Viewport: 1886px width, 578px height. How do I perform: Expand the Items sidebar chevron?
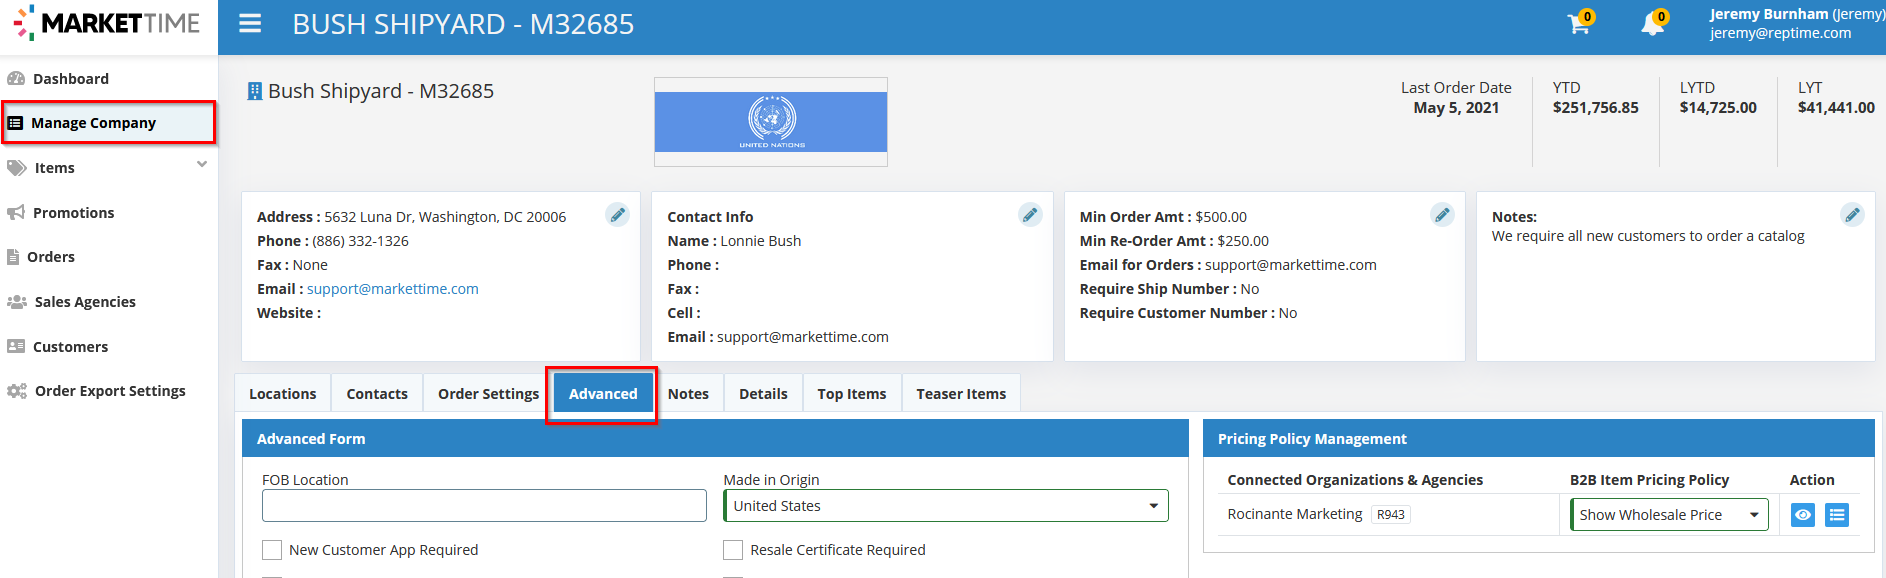coord(202,165)
